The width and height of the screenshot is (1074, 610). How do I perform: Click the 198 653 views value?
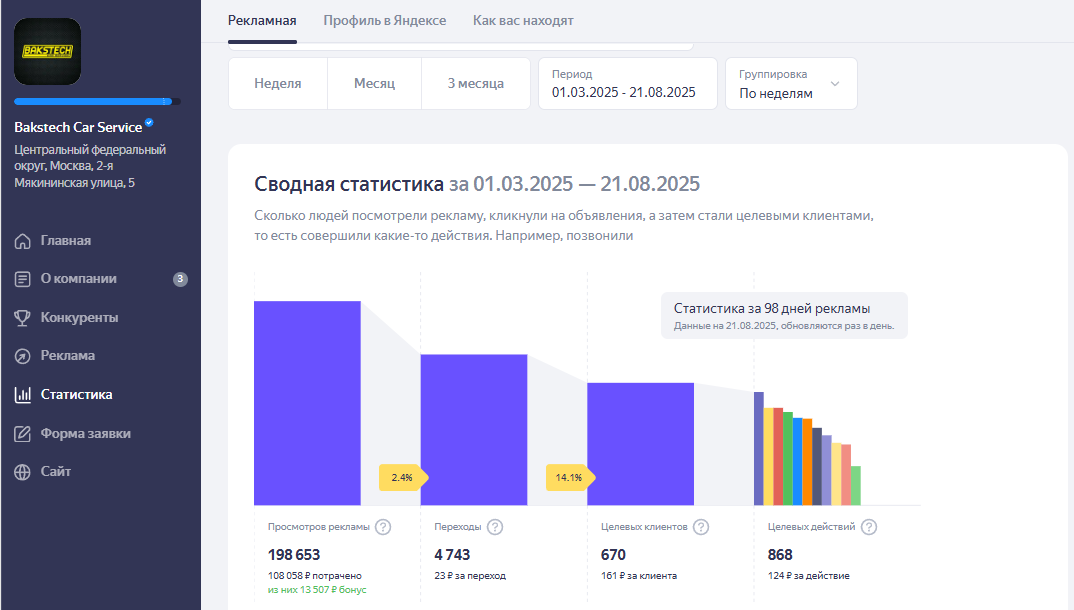pos(294,555)
